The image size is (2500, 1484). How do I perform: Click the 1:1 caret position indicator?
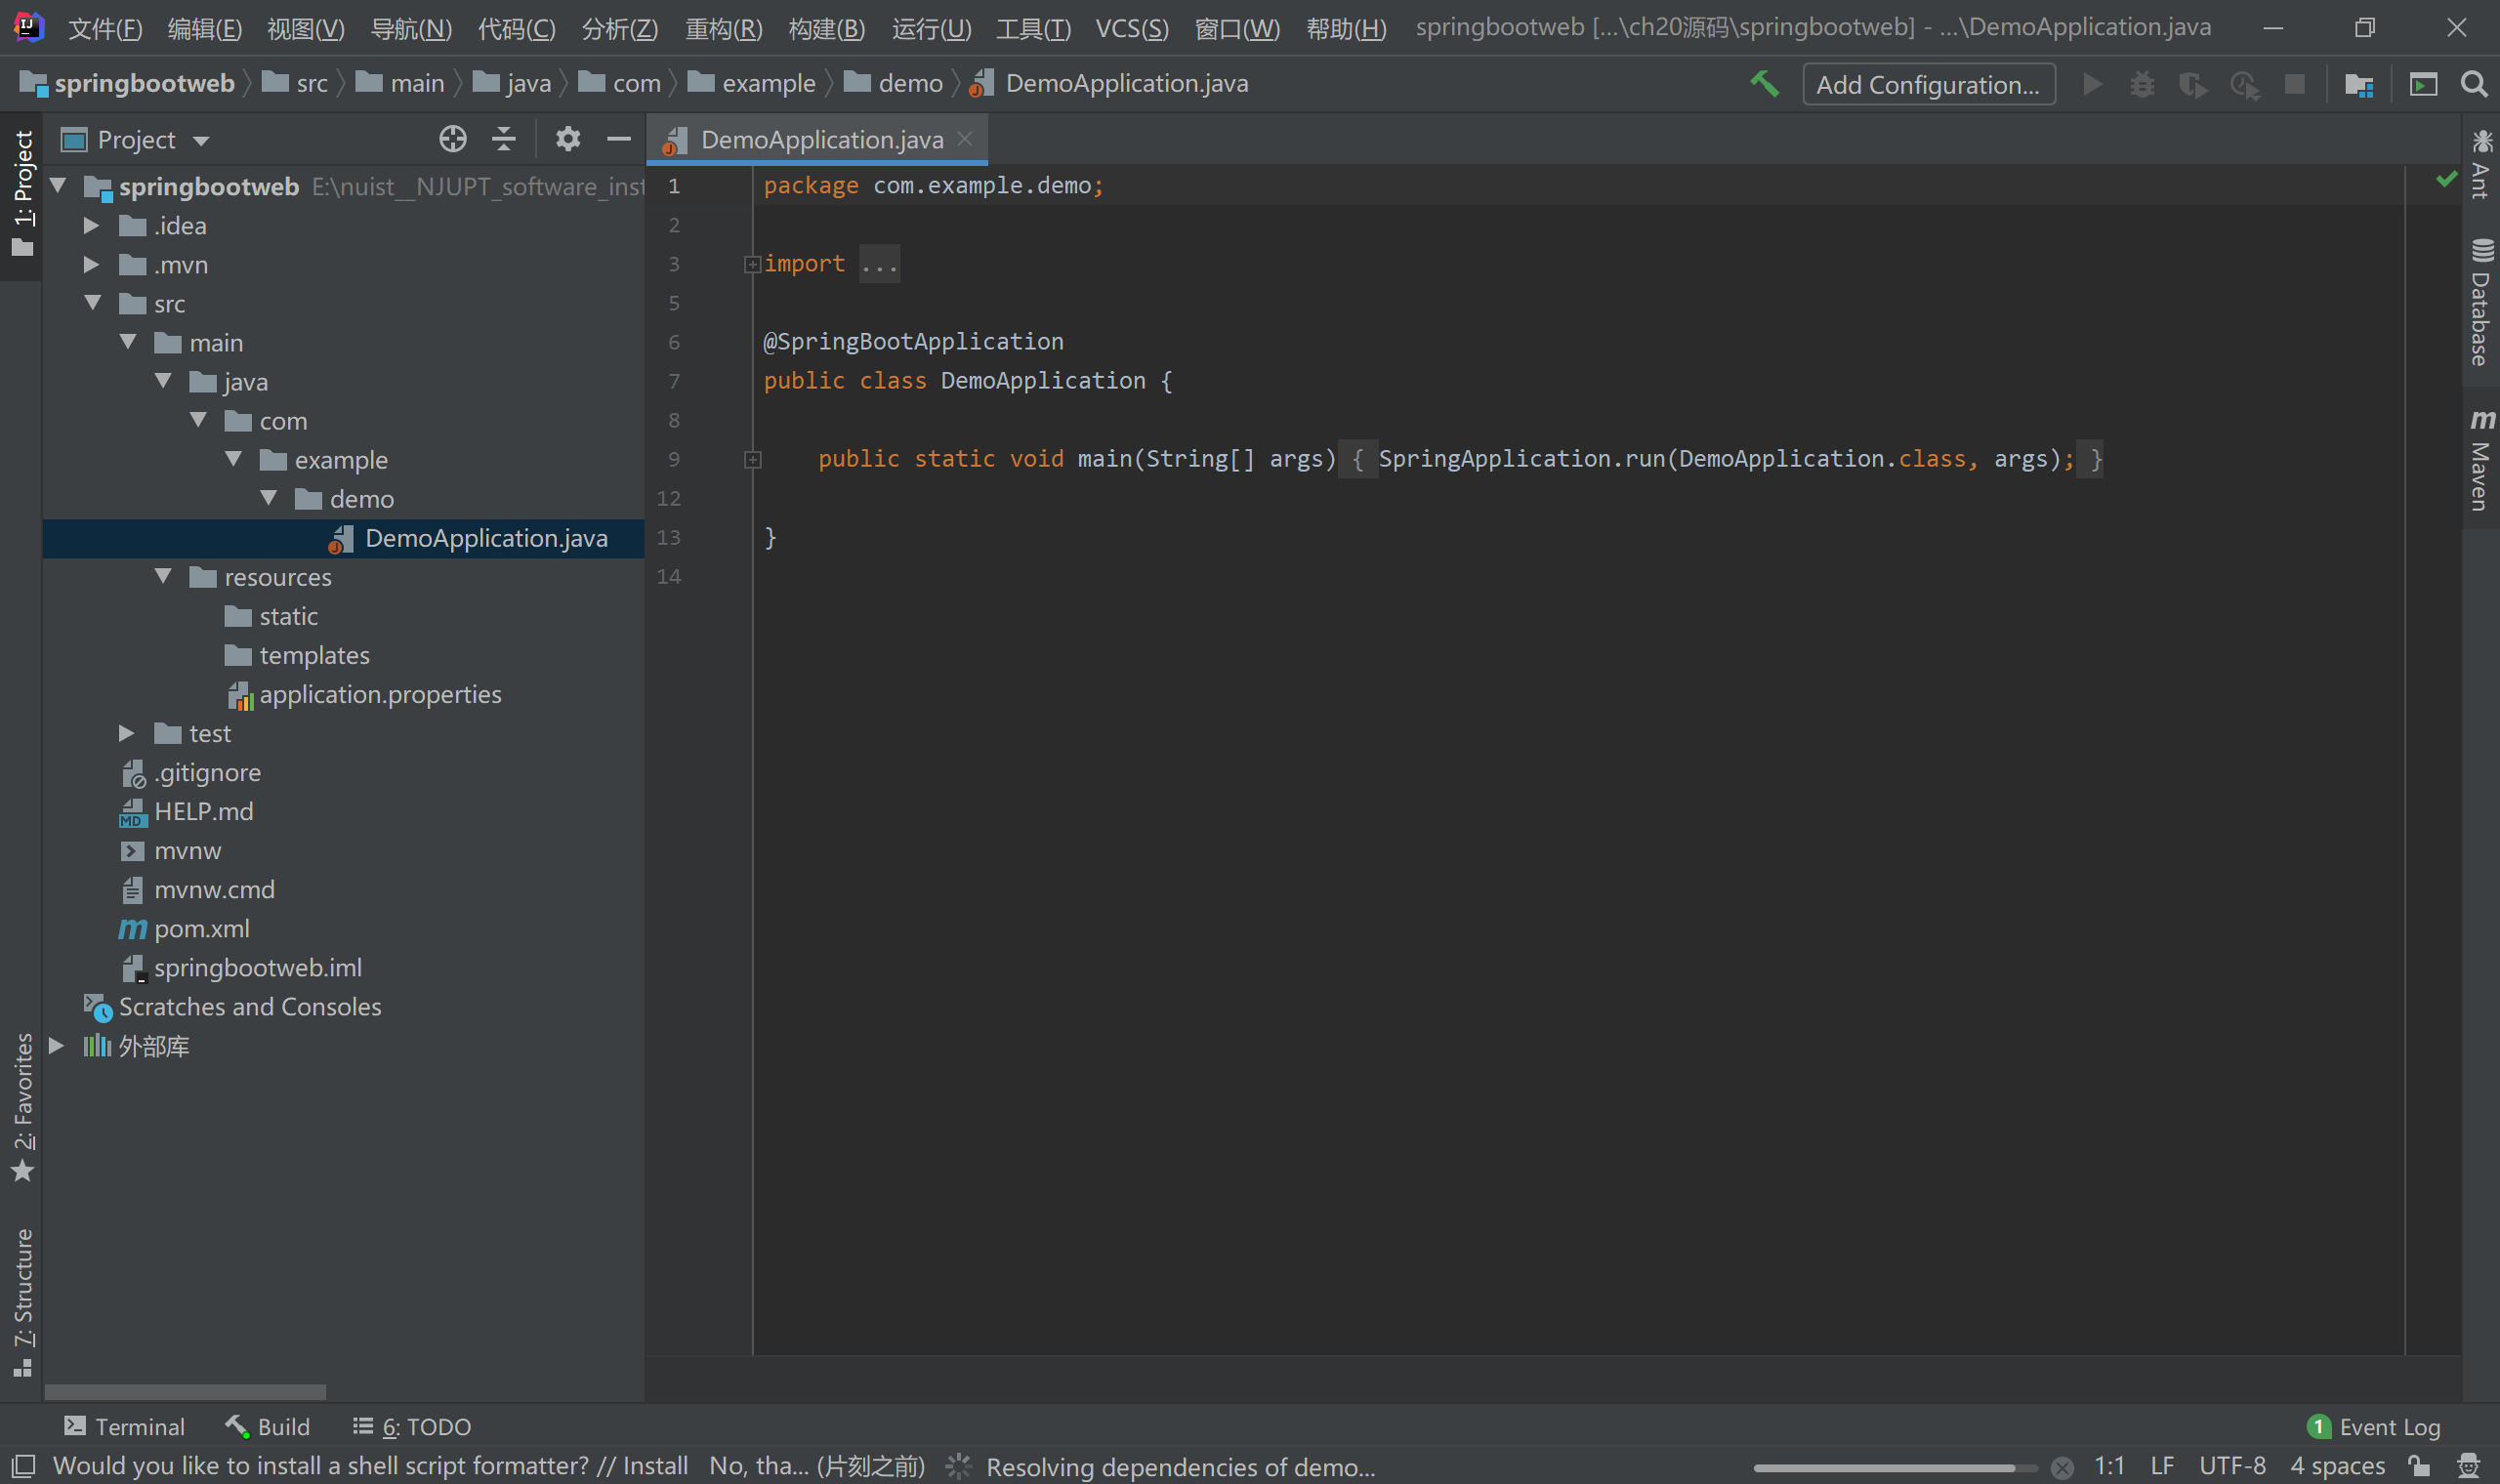tap(2109, 1467)
